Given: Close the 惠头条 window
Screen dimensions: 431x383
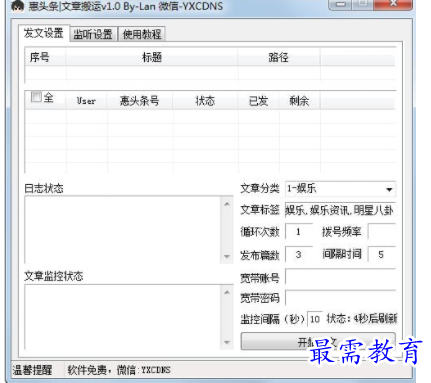Looking at the screenshot, I should tap(393, 4).
